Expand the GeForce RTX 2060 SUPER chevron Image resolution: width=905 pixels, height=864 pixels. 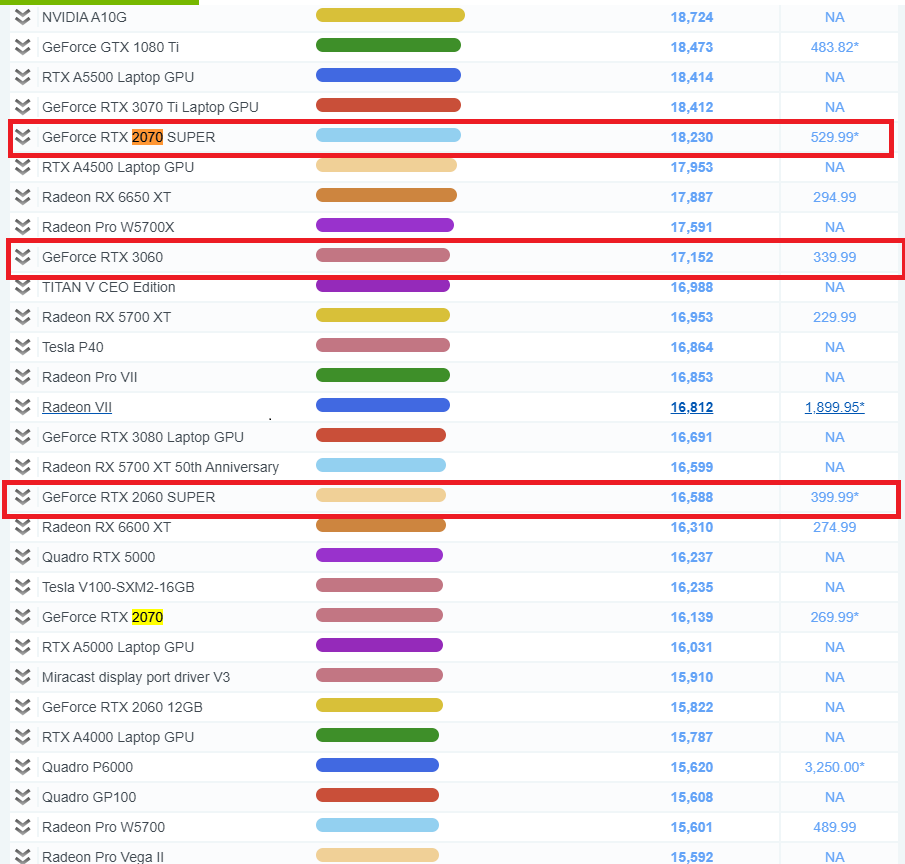point(23,498)
